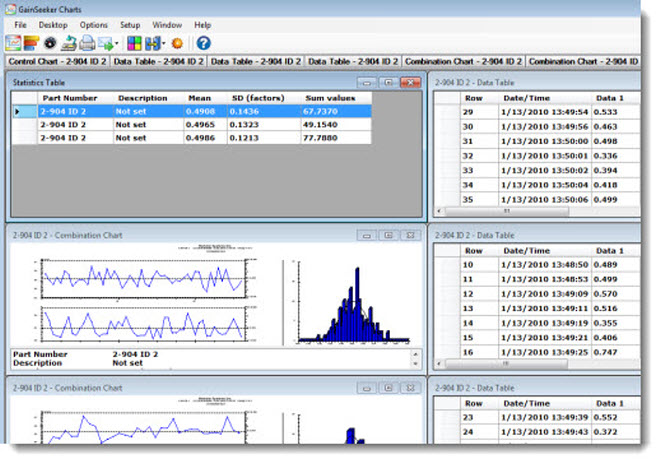Click the black dial gauge toolbar icon
Viewport: 660px width, 463px height.
click(x=49, y=43)
